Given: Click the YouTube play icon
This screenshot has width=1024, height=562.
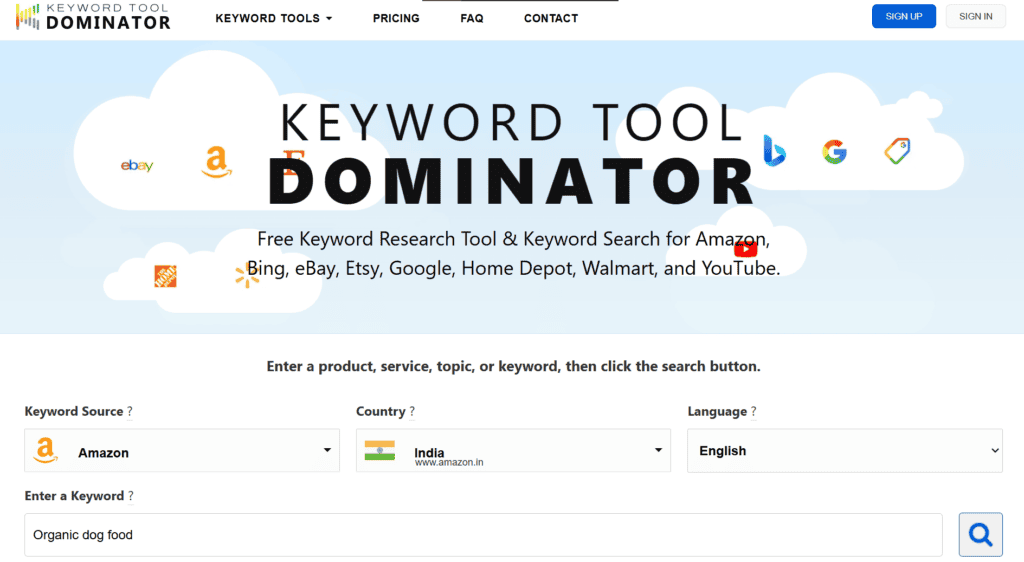Looking at the screenshot, I should click(x=746, y=249).
